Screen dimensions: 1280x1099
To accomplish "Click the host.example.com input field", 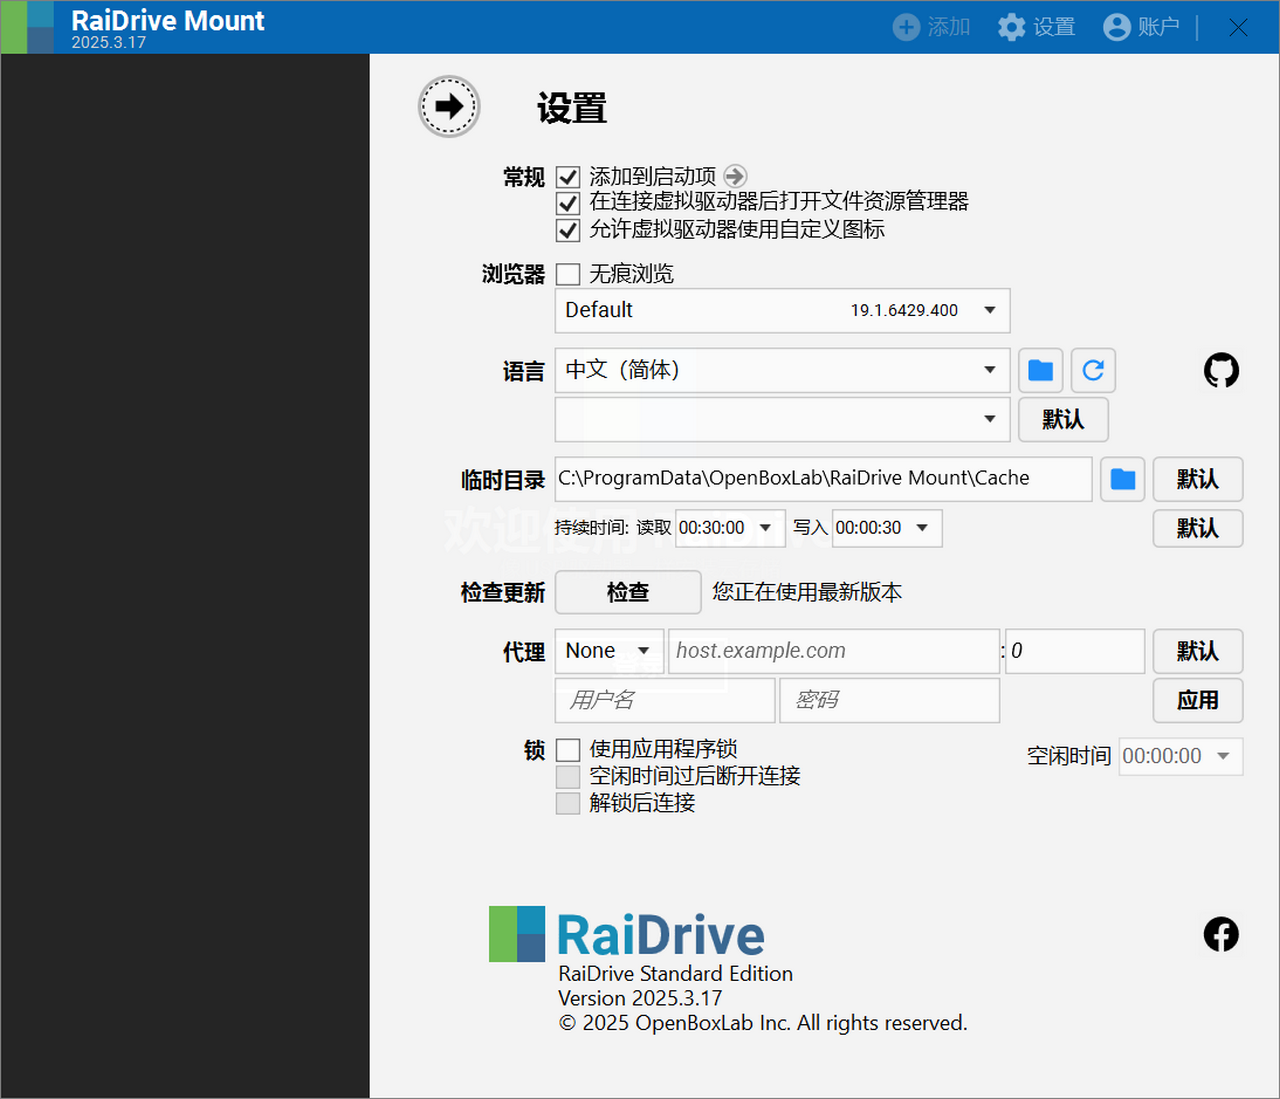I will [833, 651].
